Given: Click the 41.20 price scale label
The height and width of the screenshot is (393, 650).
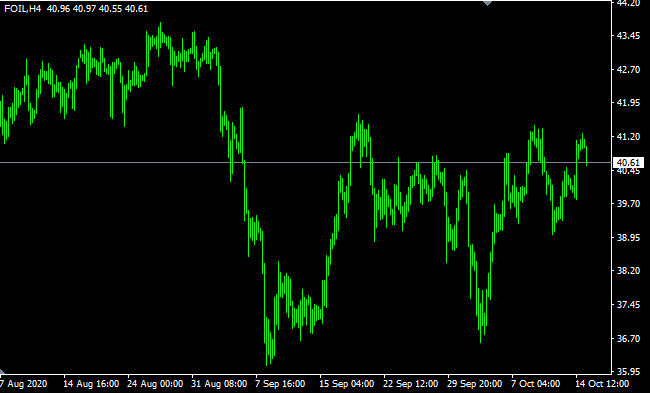Looking at the screenshot, I should pos(628,136).
